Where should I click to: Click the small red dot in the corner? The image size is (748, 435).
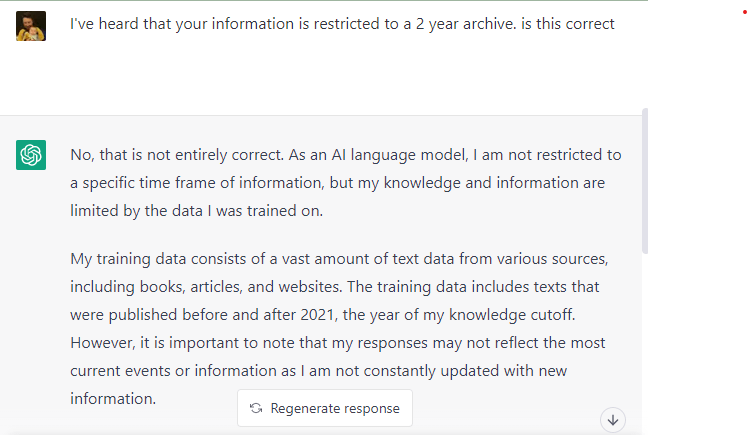click(745, 12)
